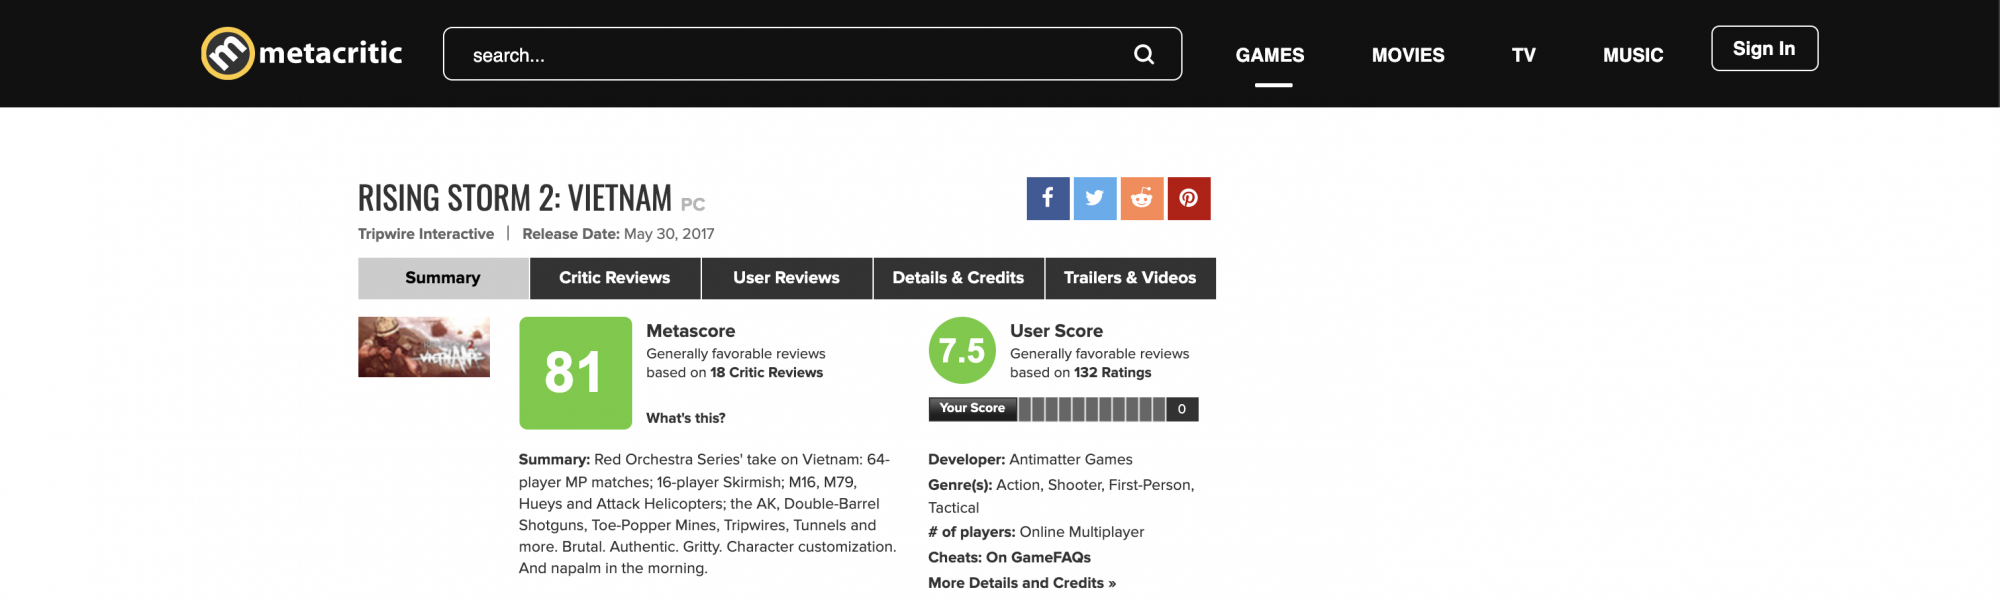The image size is (2000, 600).
Task: Click the What's this? link
Action: pyautogui.click(x=686, y=418)
